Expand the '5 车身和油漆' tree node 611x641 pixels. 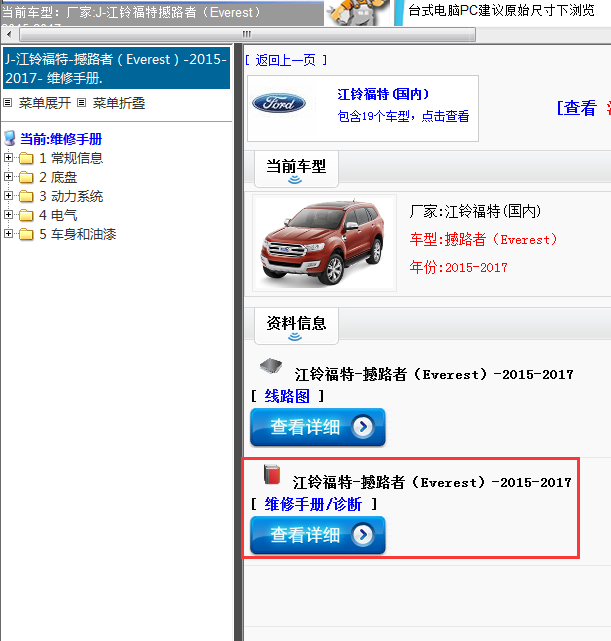[8, 233]
